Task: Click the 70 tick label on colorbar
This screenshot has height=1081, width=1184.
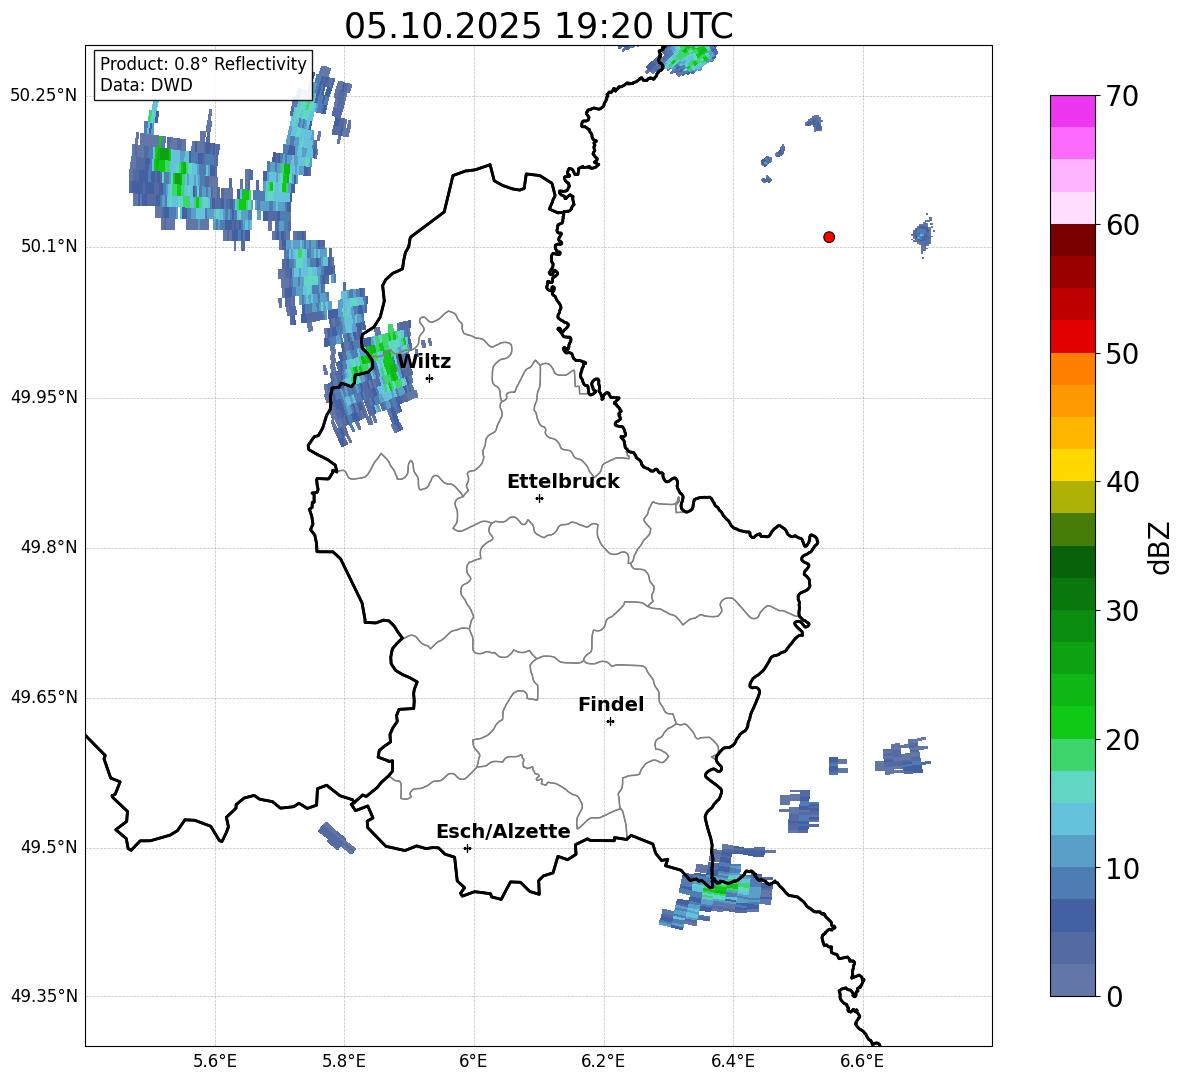Action: [x=1120, y=97]
